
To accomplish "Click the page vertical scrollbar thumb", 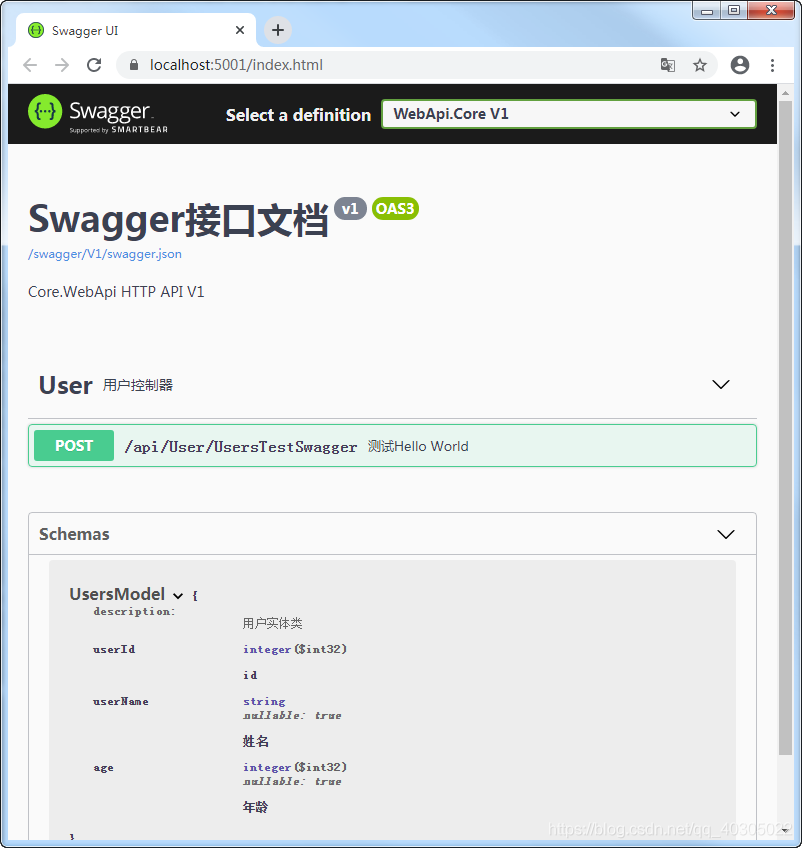I will coord(785,427).
